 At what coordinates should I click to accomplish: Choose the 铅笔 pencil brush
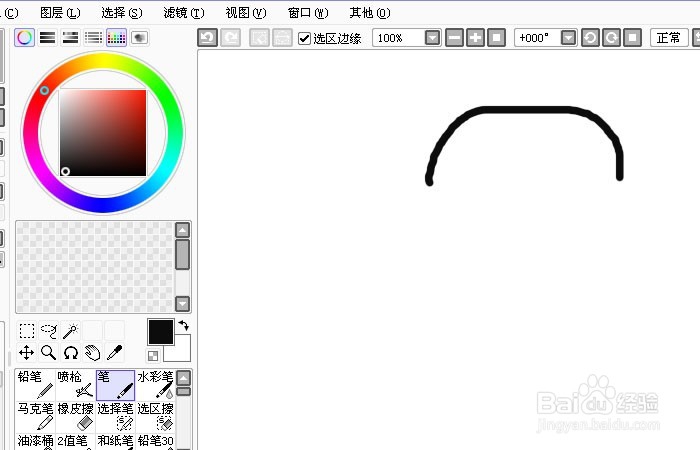coord(35,385)
